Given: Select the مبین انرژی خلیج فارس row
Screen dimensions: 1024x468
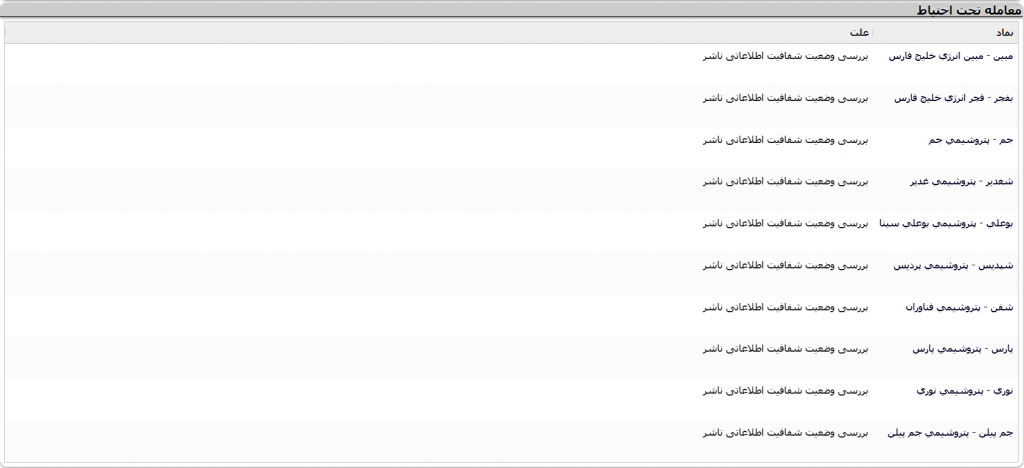Looking at the screenshot, I should pyautogui.click(x=511, y=64).
